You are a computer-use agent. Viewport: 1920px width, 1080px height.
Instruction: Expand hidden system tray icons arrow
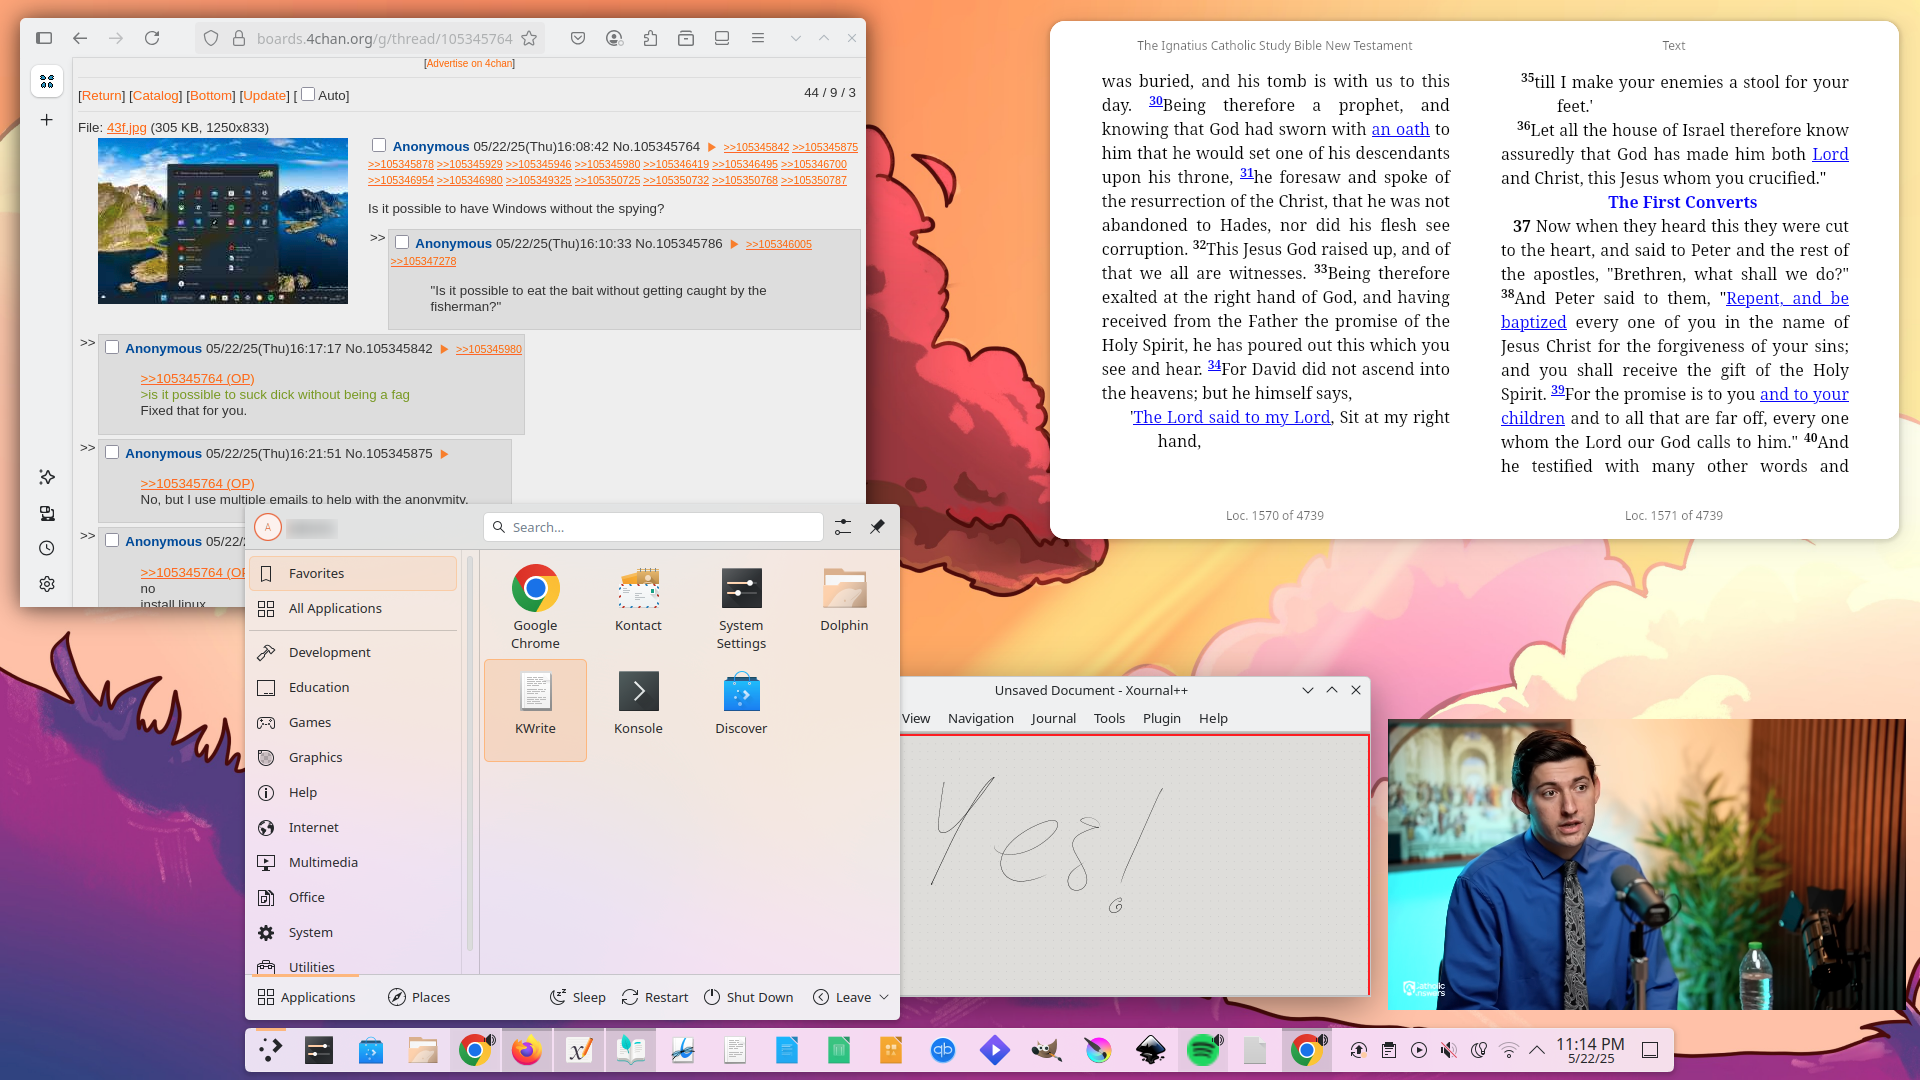(x=1537, y=1050)
